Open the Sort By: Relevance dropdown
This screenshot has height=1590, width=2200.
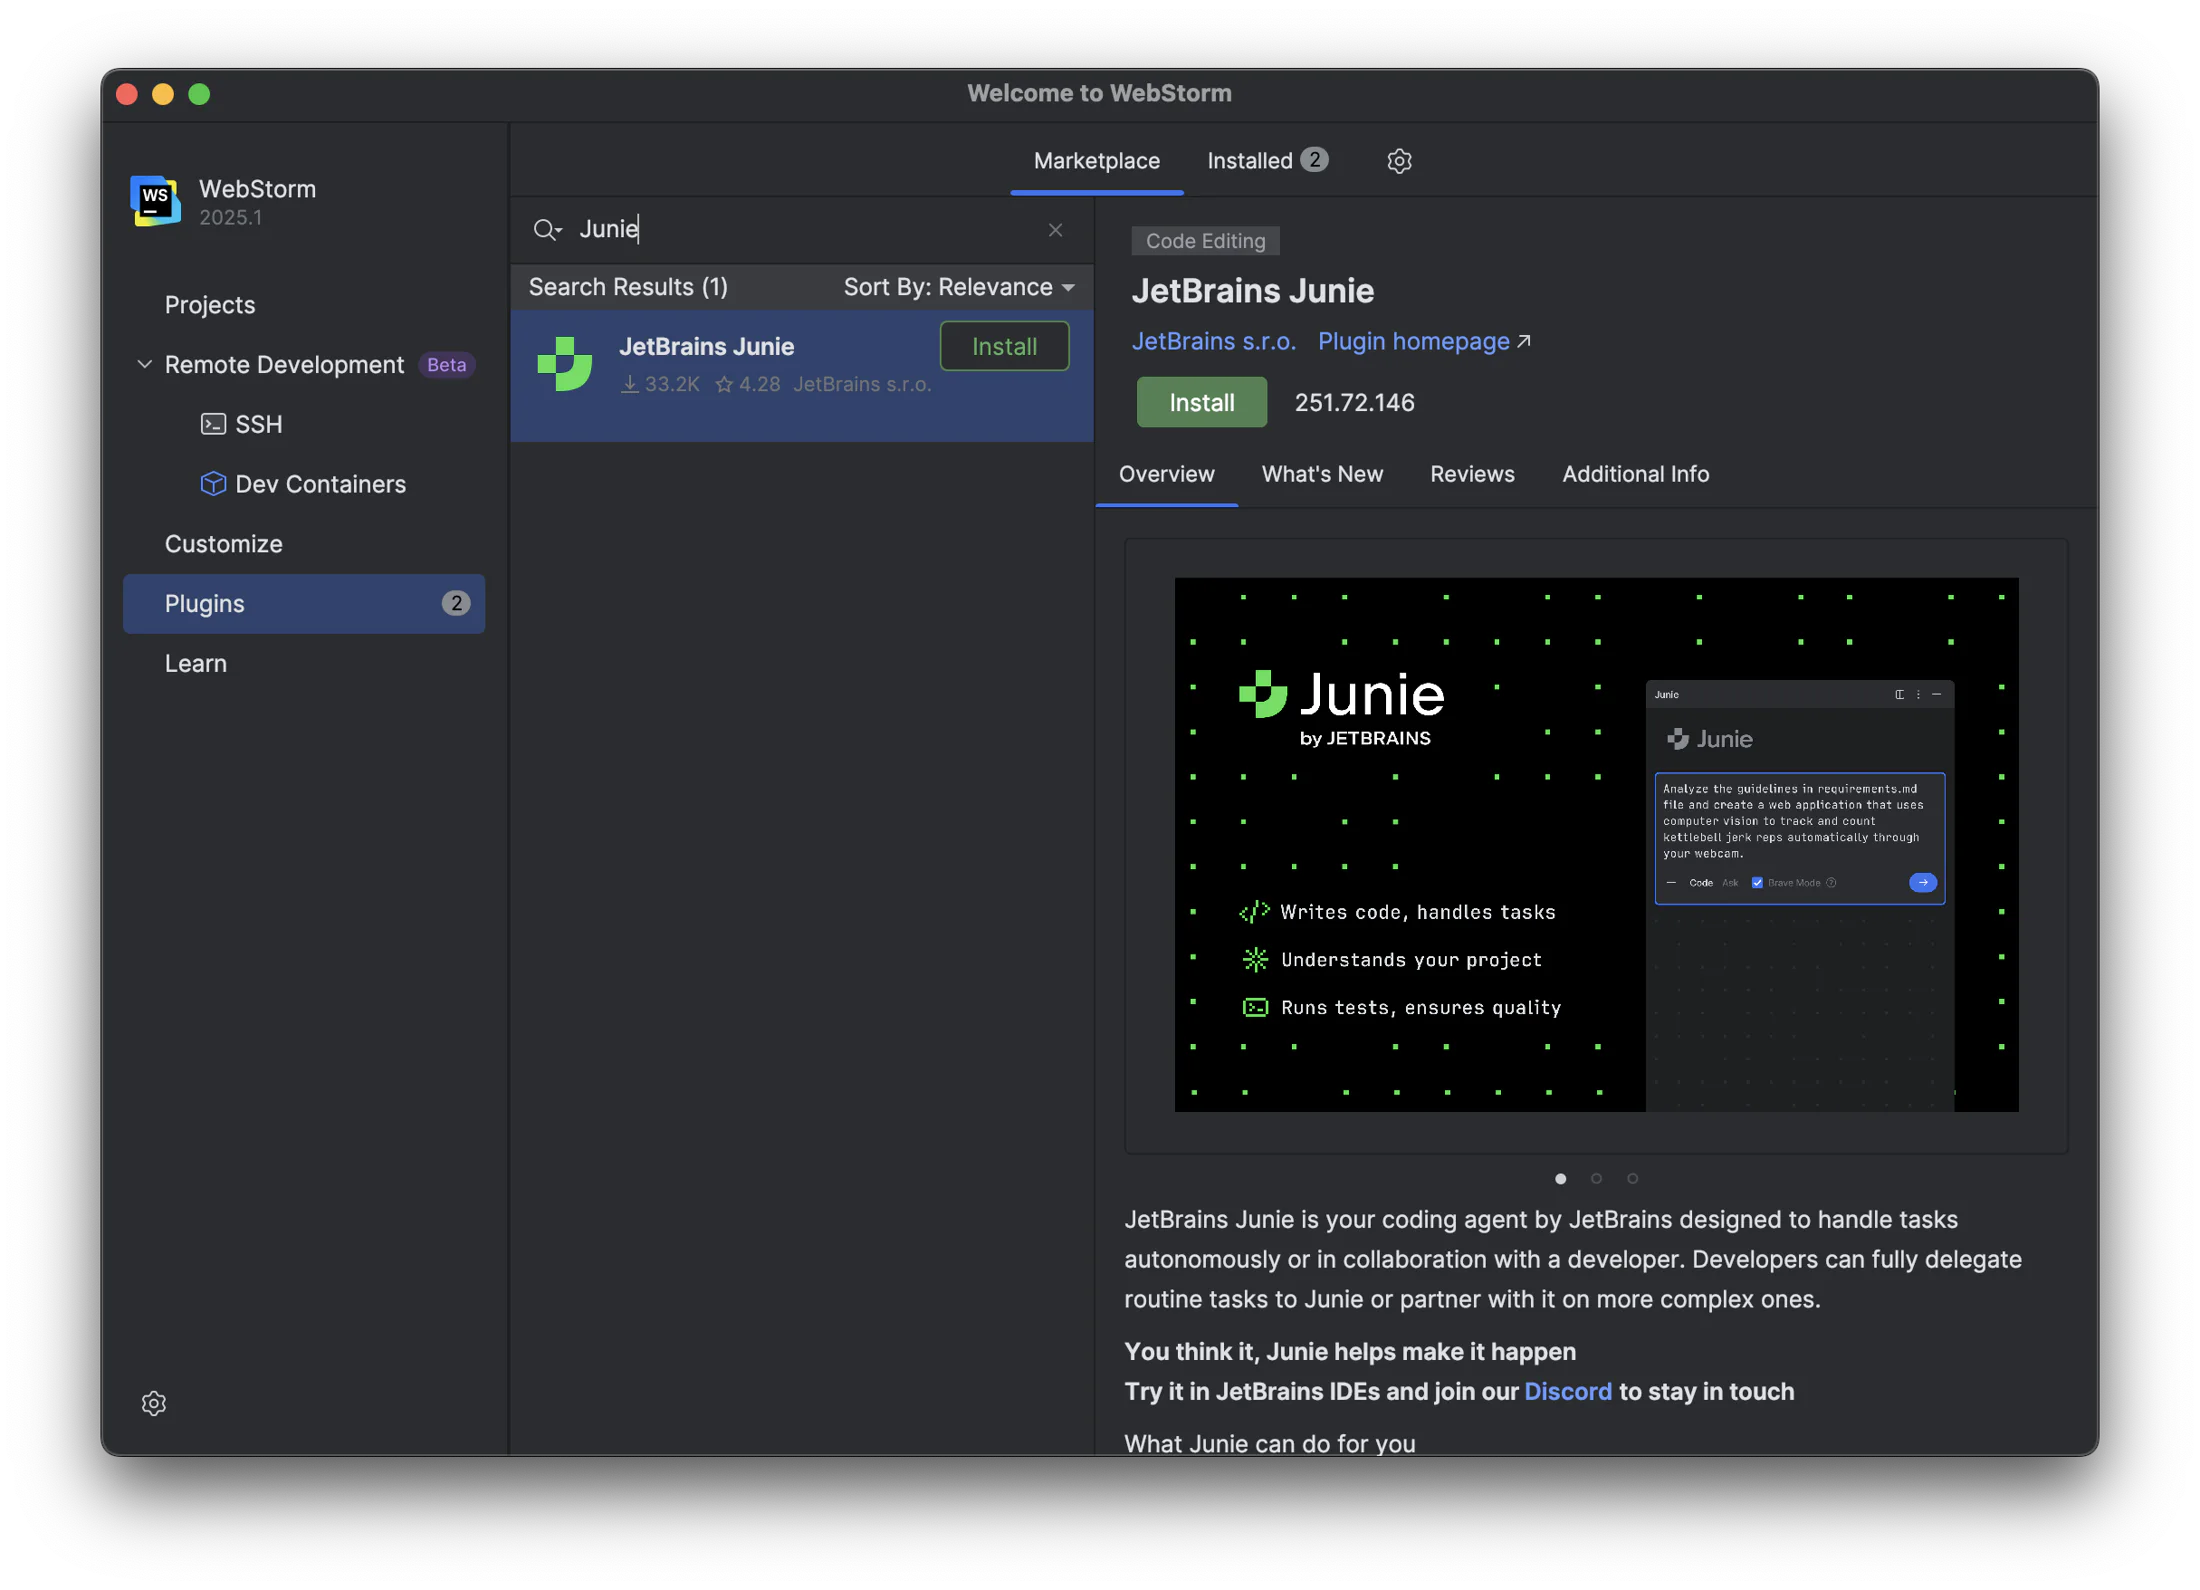[x=959, y=287]
